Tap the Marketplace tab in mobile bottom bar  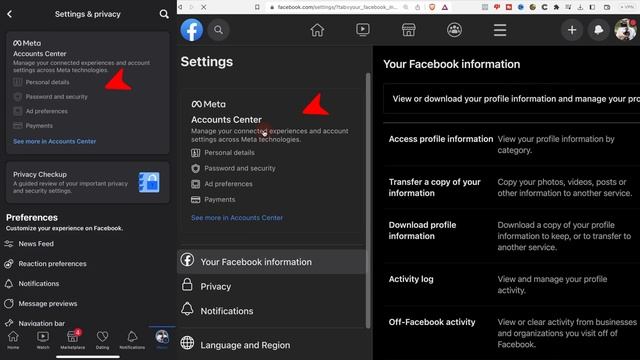tap(73, 340)
